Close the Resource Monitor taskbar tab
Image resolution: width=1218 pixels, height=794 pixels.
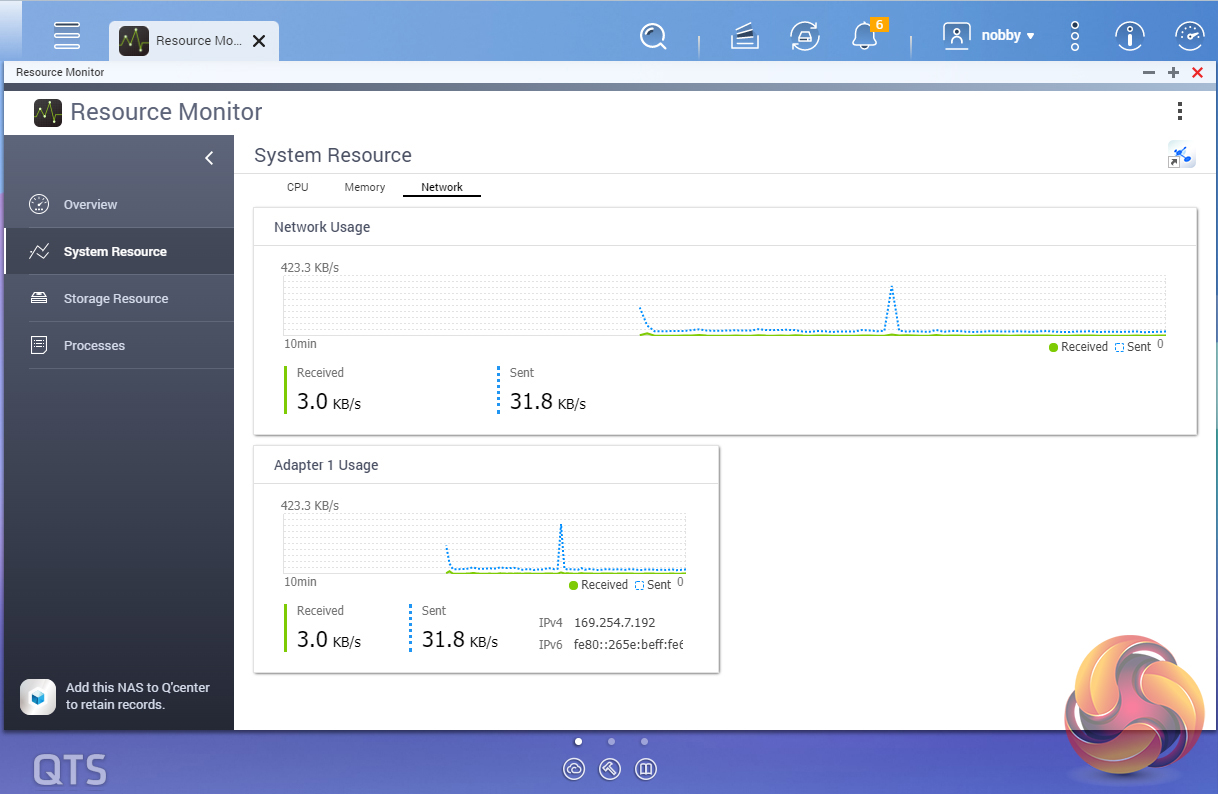(259, 41)
